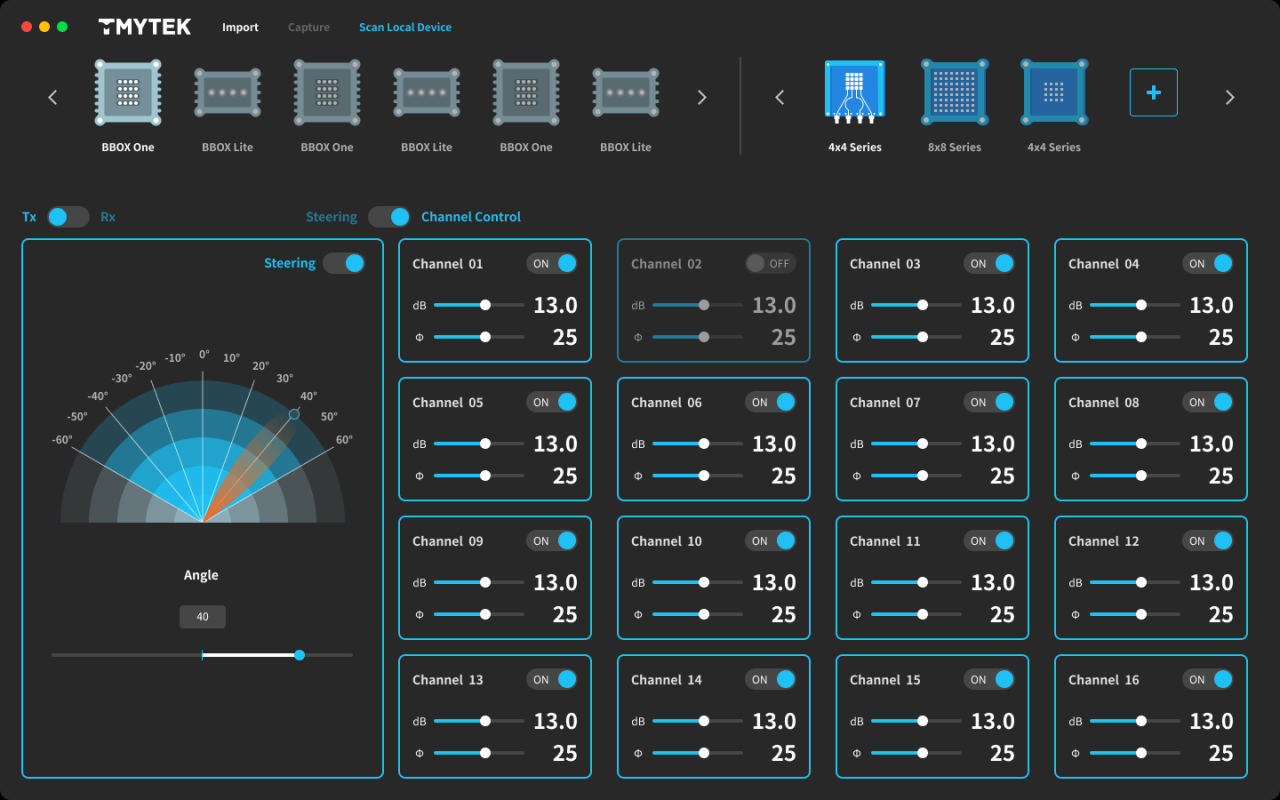Turn off Channel 06
The height and width of the screenshot is (800, 1280).
pyautogui.click(x=771, y=402)
